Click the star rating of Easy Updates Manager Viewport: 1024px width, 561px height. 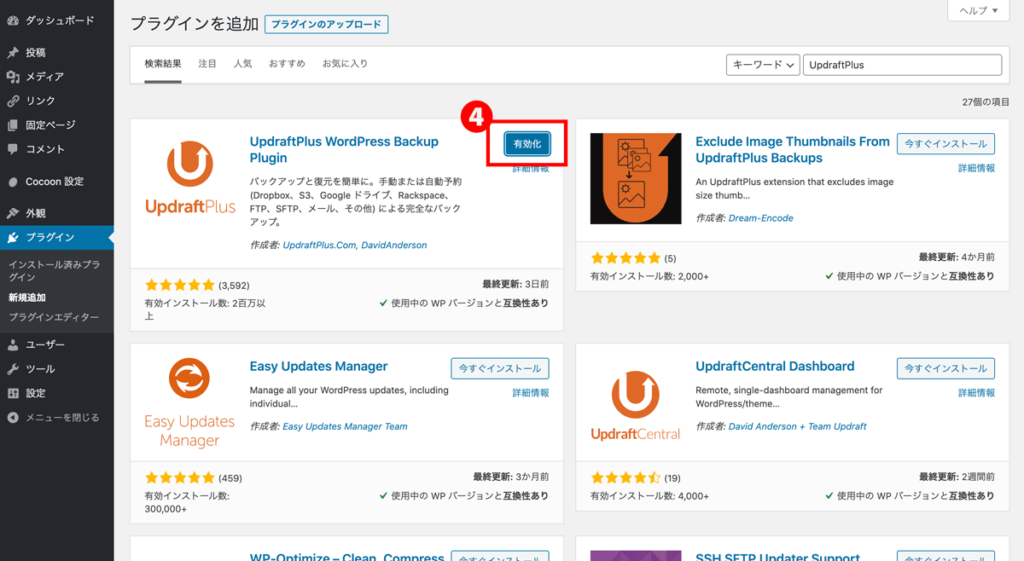180,478
